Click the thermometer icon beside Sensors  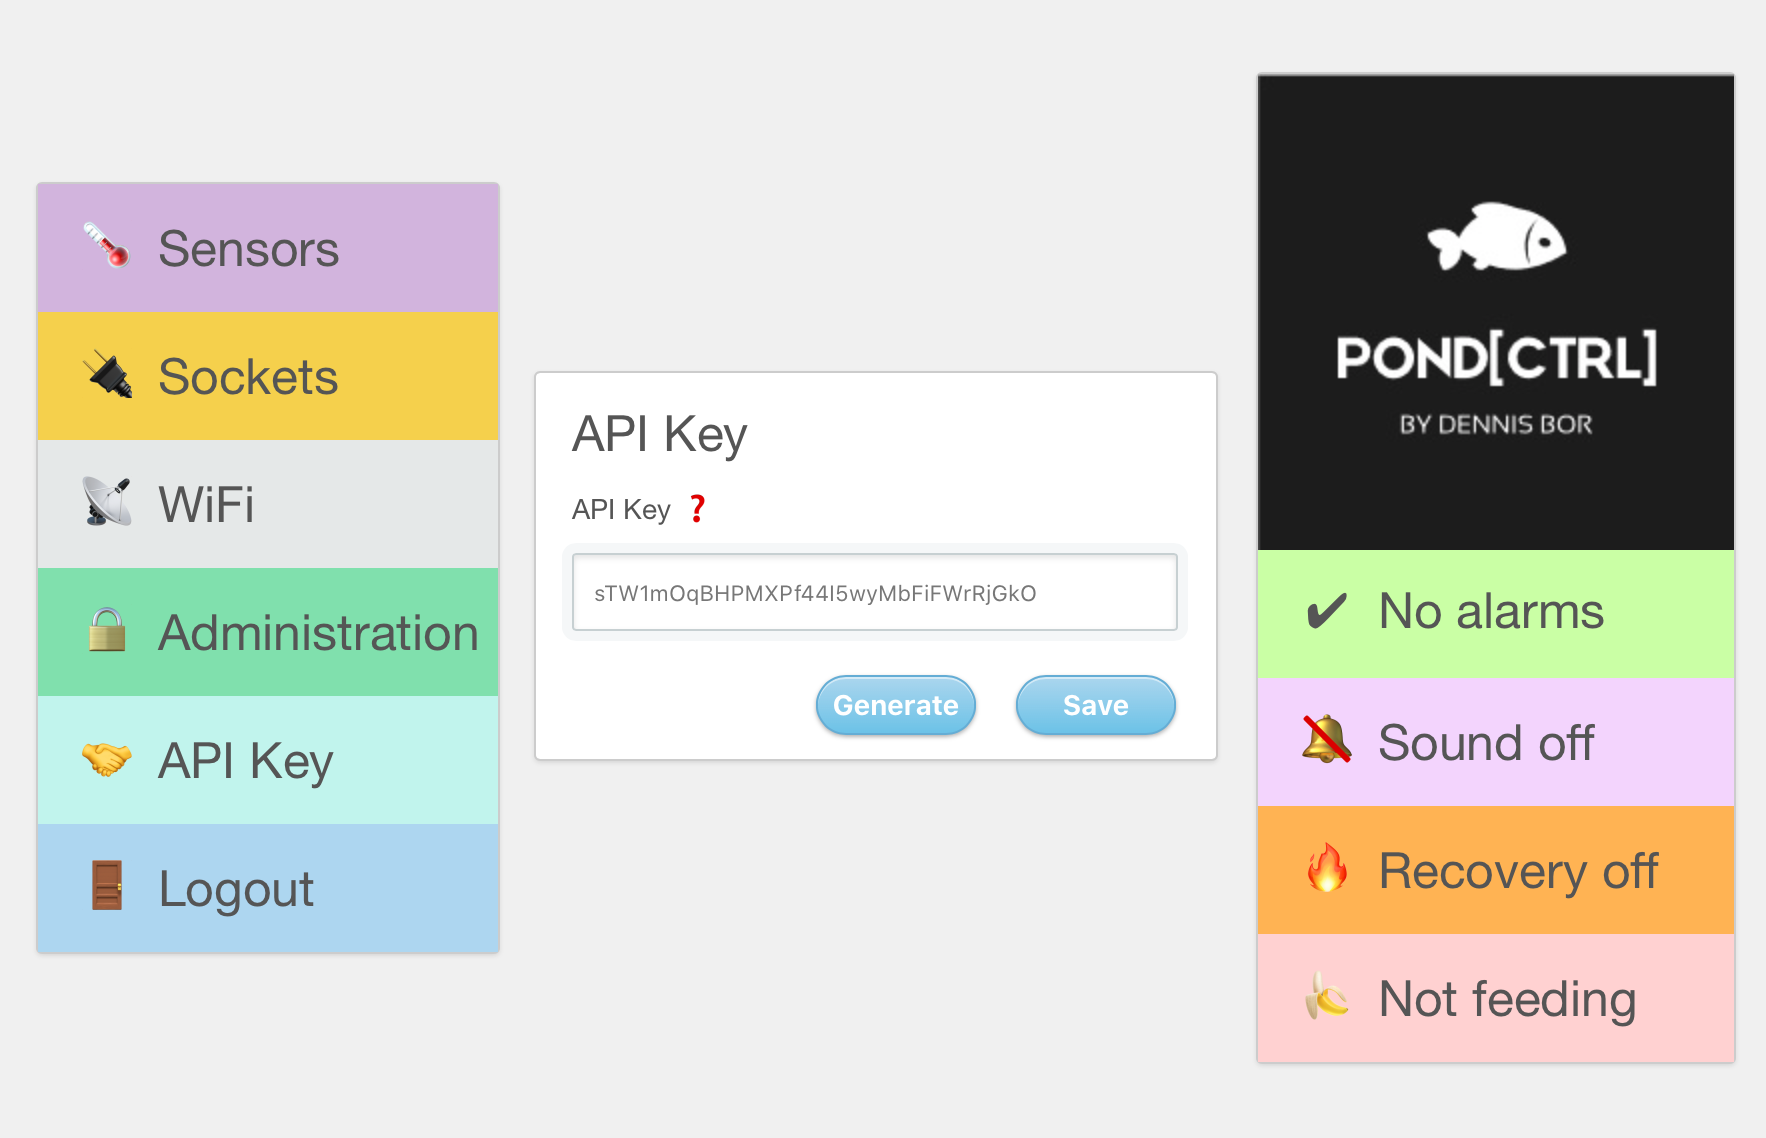[106, 246]
